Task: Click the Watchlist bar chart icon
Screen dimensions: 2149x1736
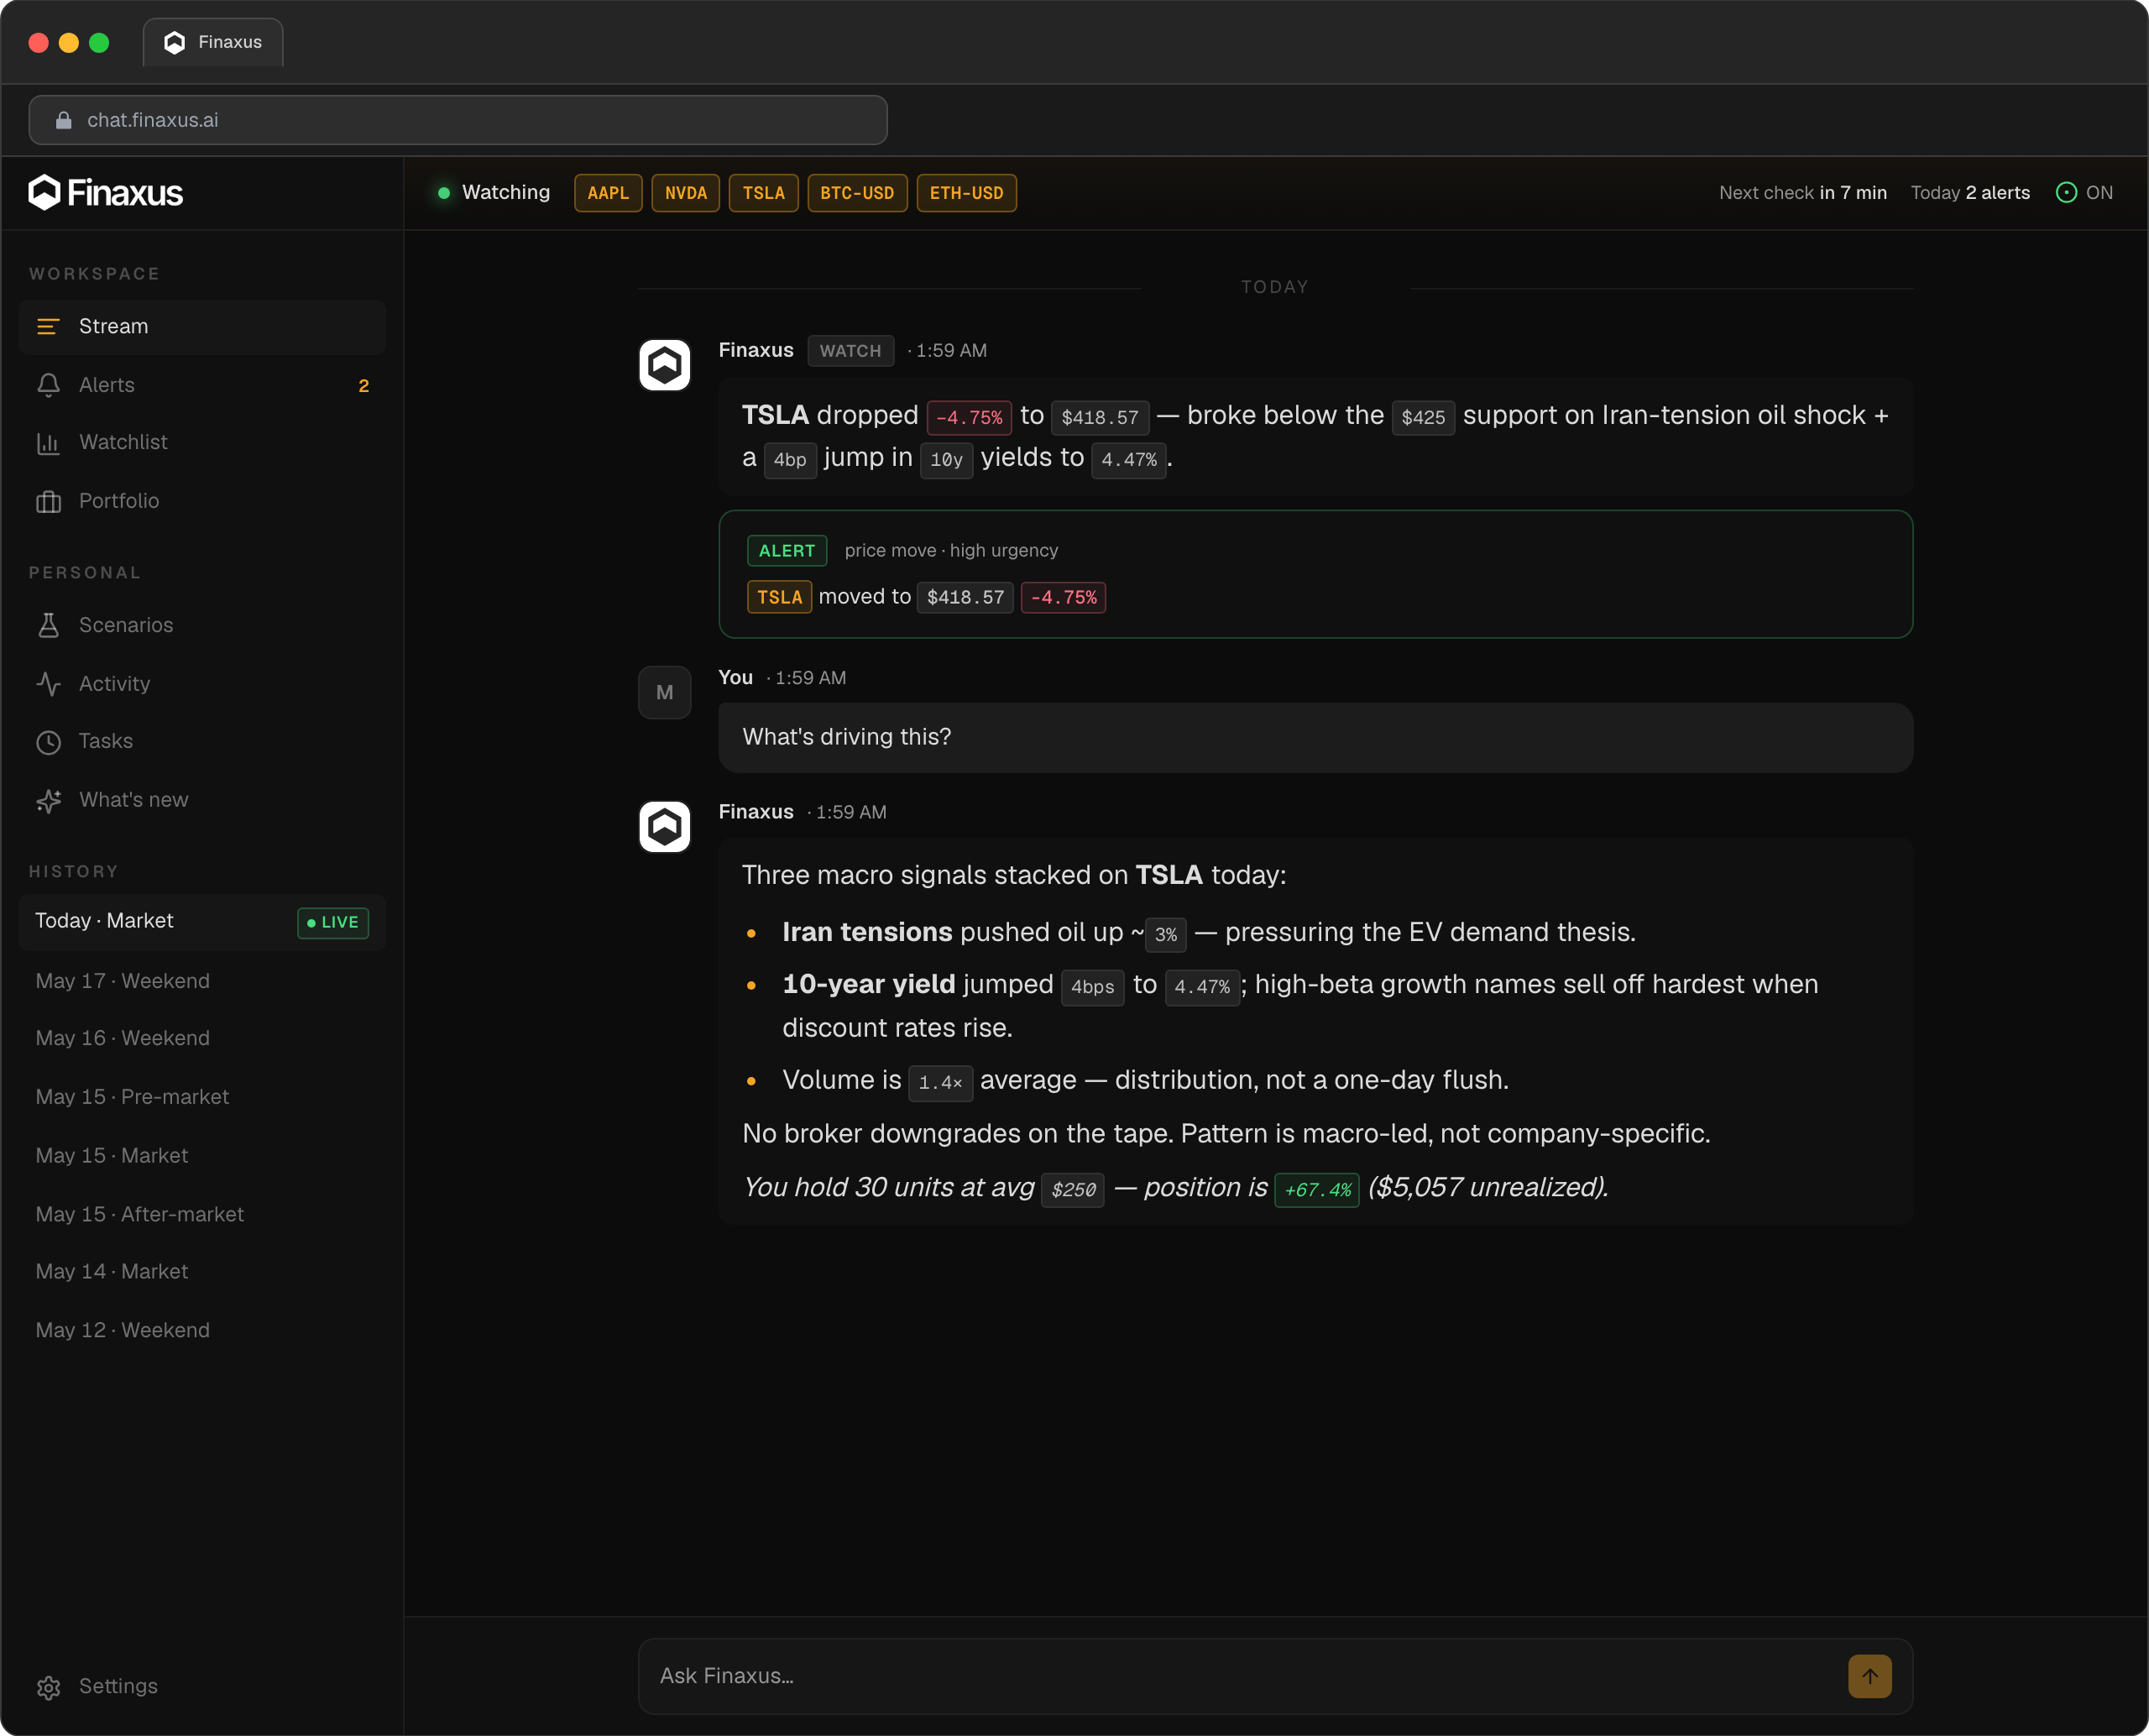Action: tap(48, 443)
